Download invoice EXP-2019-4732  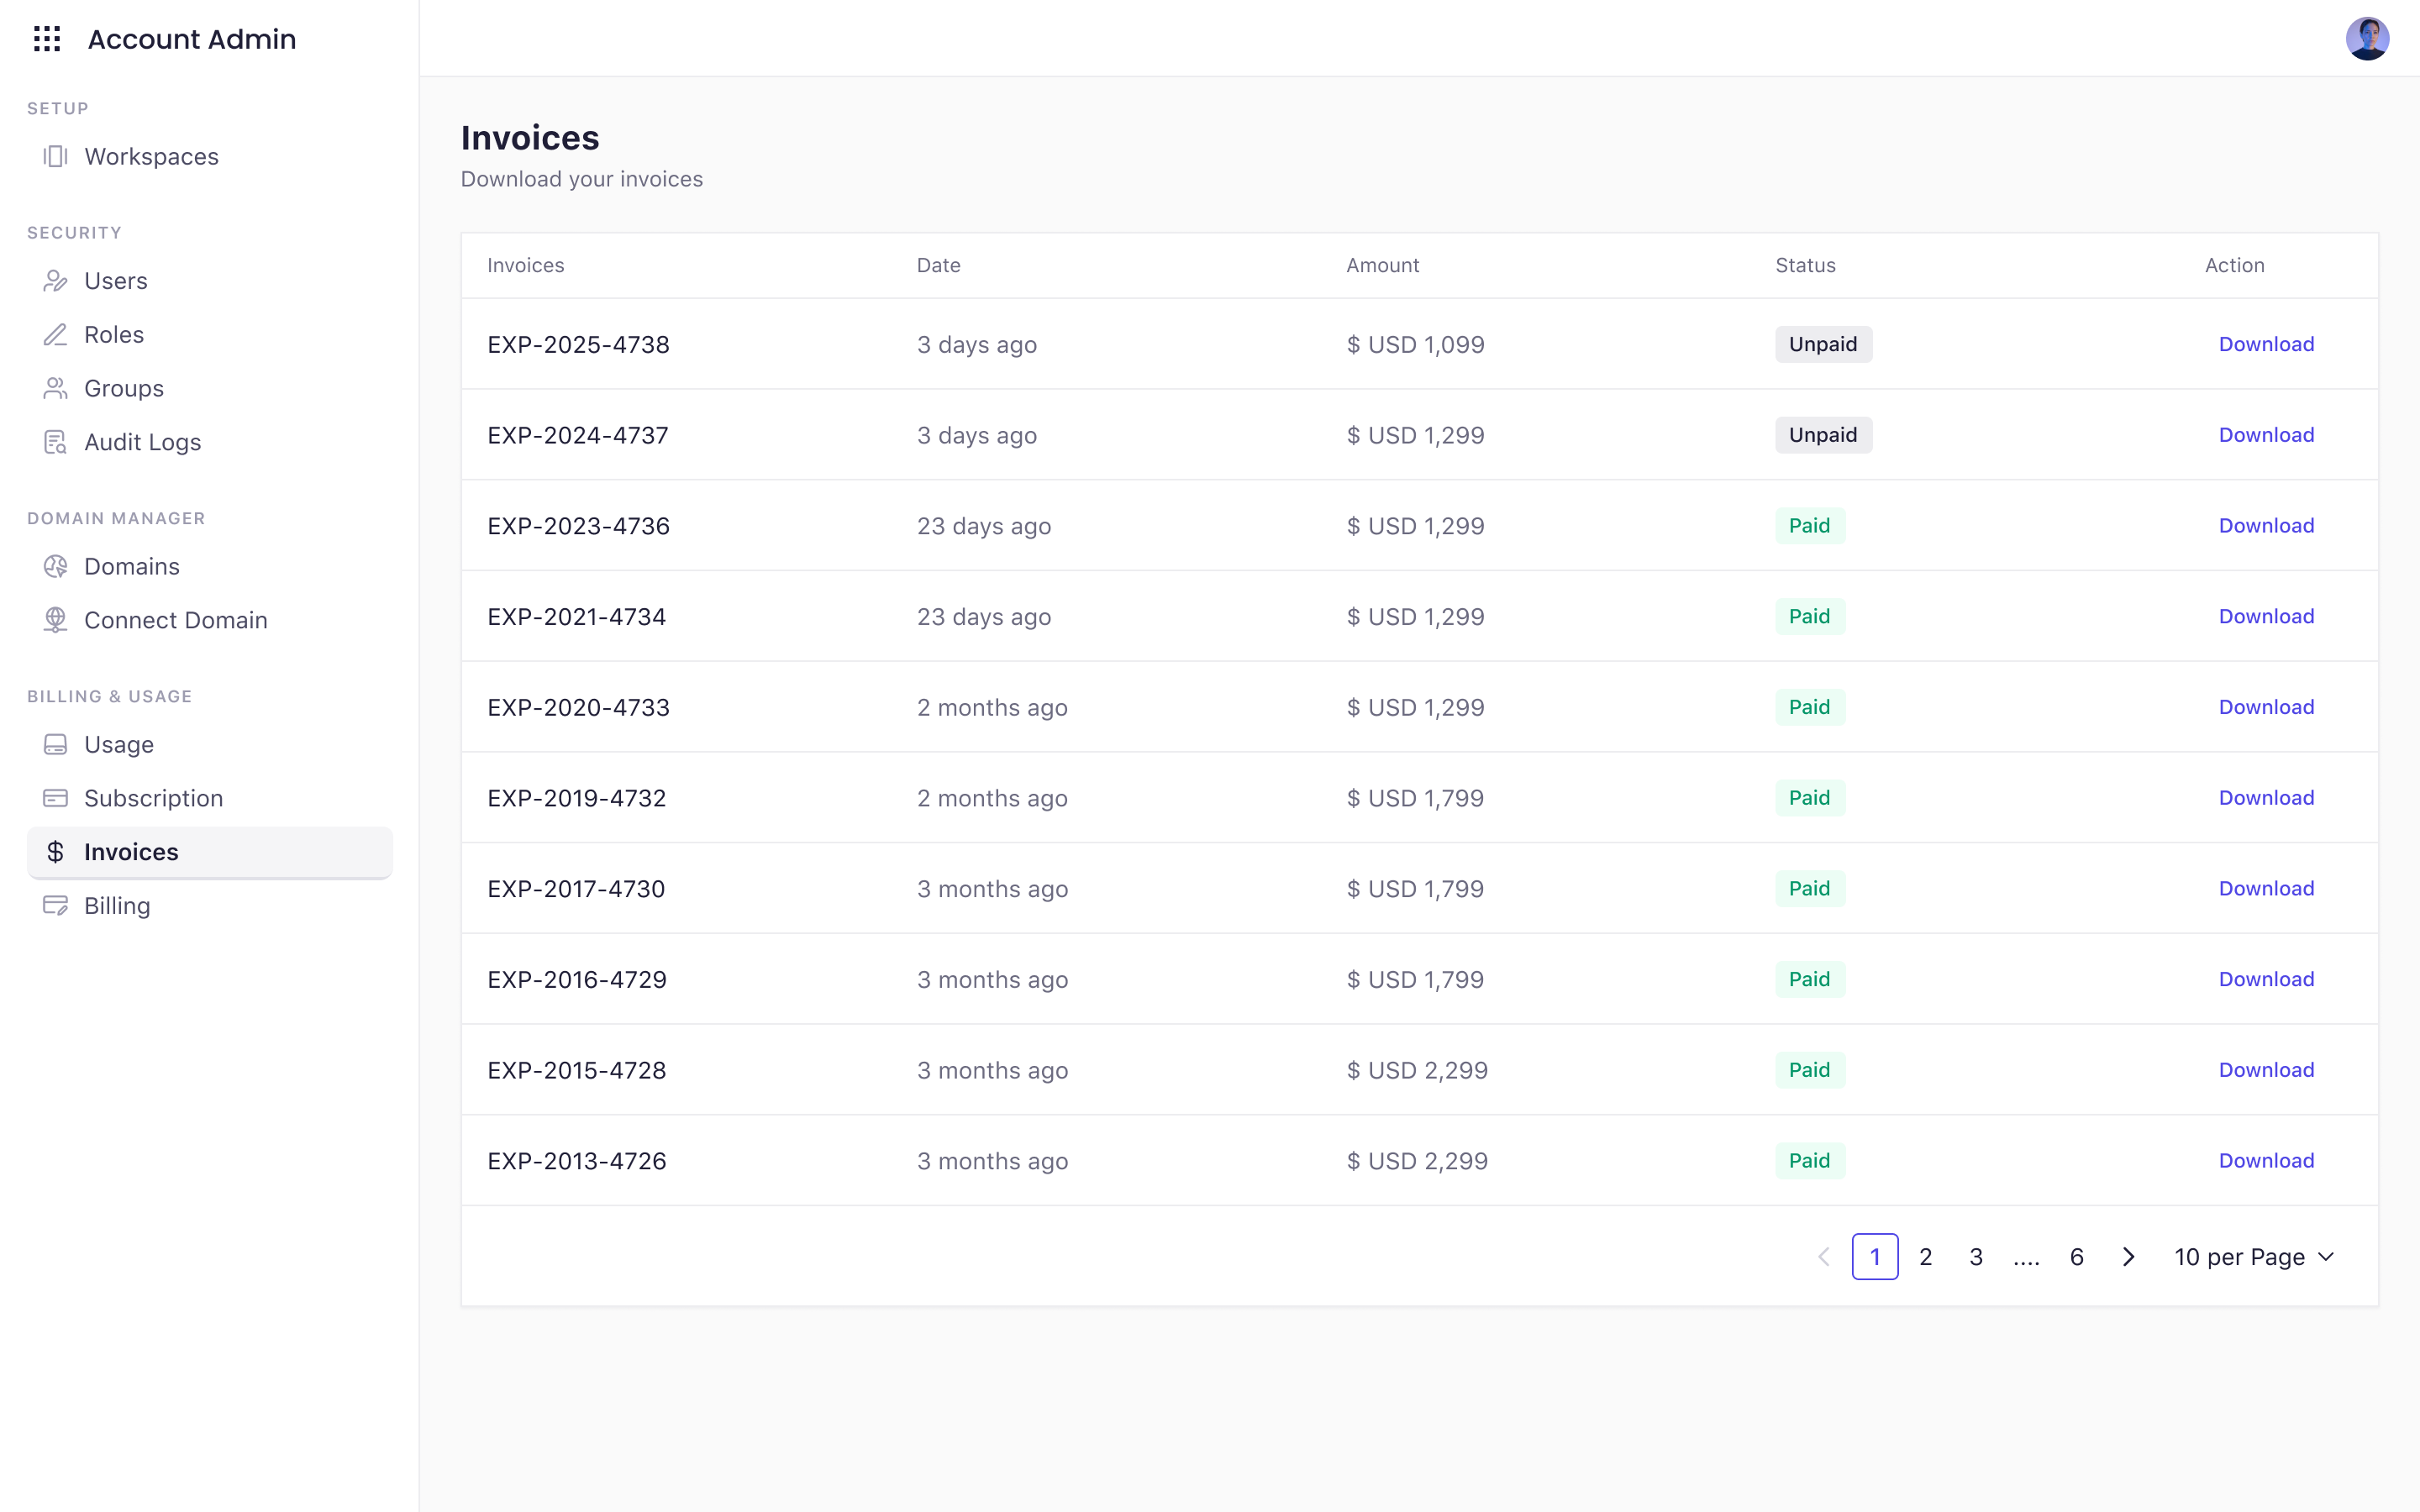pyautogui.click(x=2265, y=798)
